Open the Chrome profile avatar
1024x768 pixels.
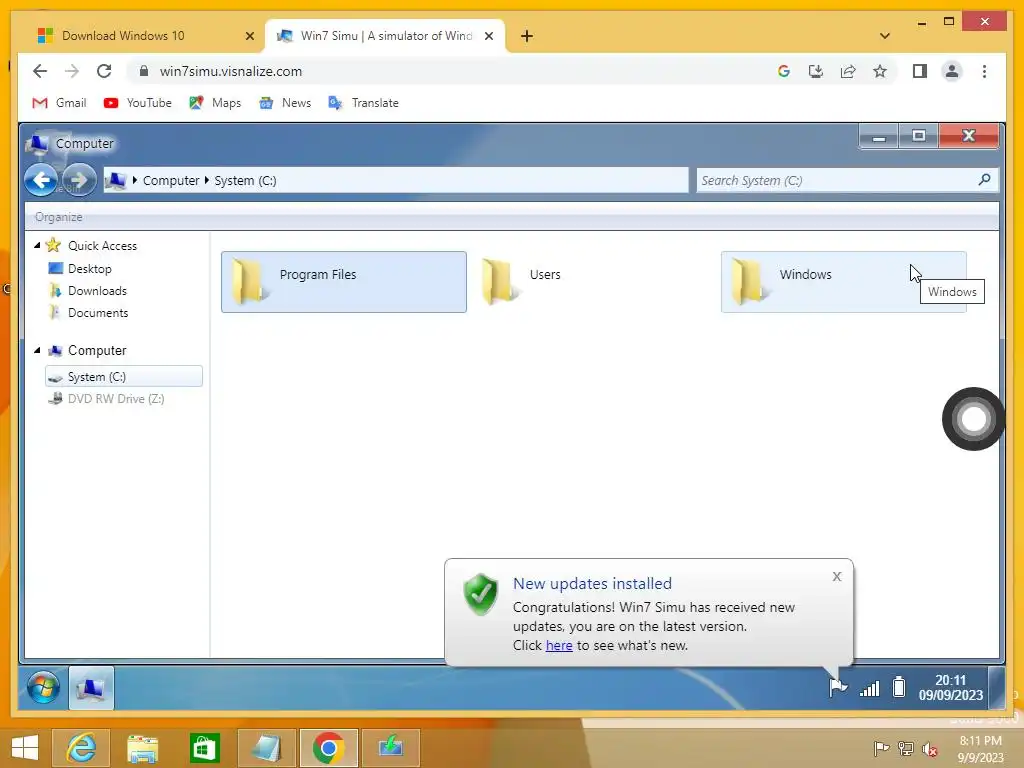pyautogui.click(x=952, y=71)
